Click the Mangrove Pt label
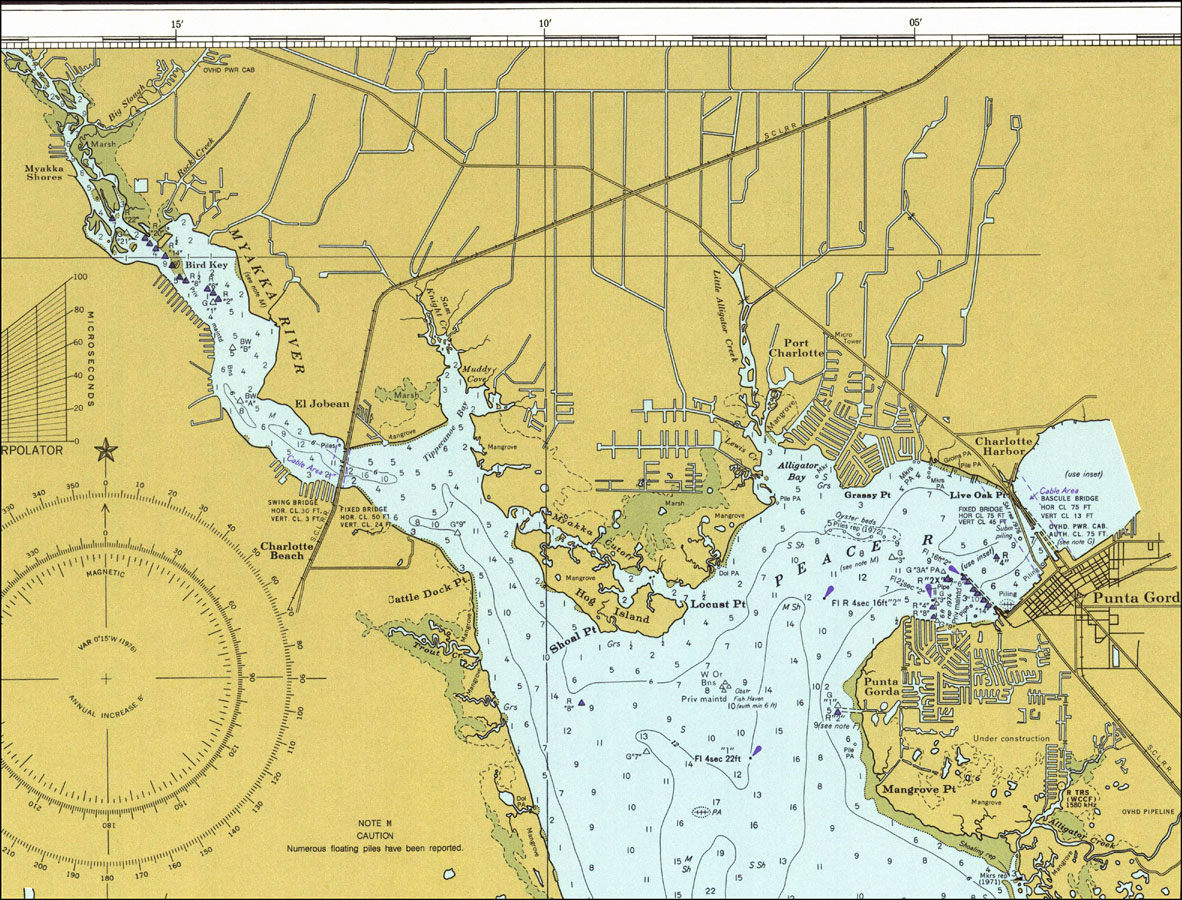Image resolution: width=1182 pixels, height=900 pixels. (x=919, y=790)
